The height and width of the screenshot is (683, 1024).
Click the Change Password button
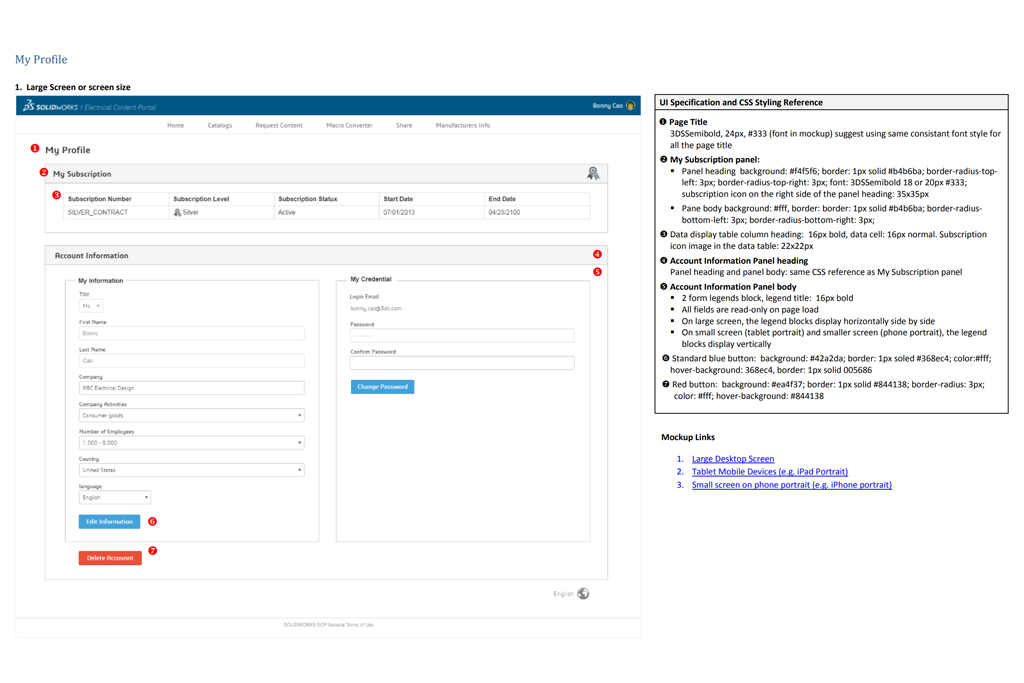pyautogui.click(x=382, y=387)
